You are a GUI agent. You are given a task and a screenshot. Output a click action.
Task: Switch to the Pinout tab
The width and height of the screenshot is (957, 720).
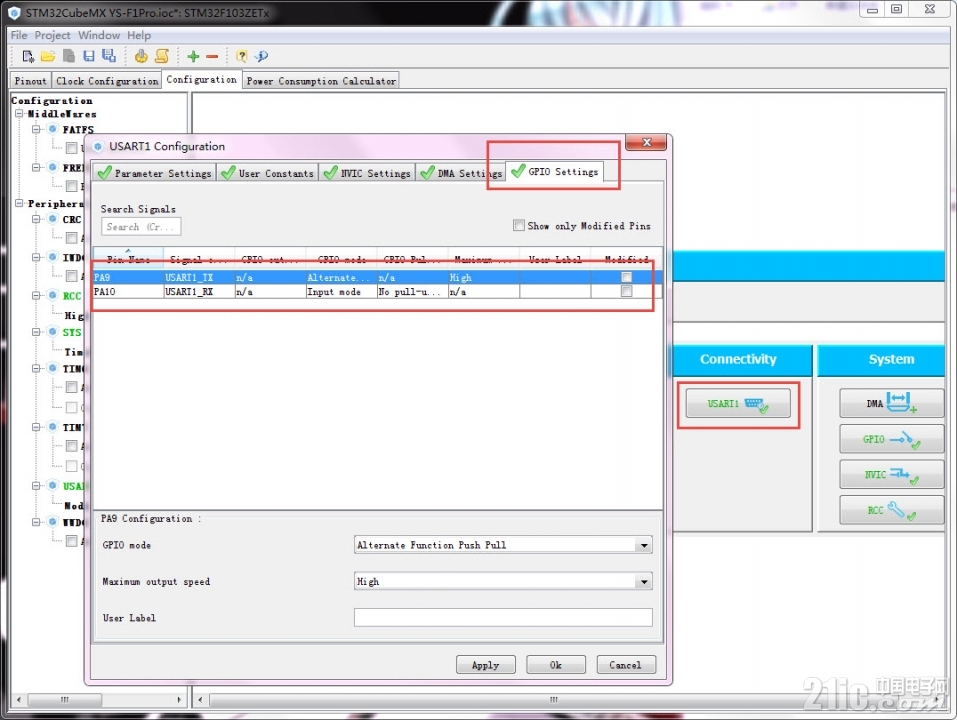coord(31,81)
